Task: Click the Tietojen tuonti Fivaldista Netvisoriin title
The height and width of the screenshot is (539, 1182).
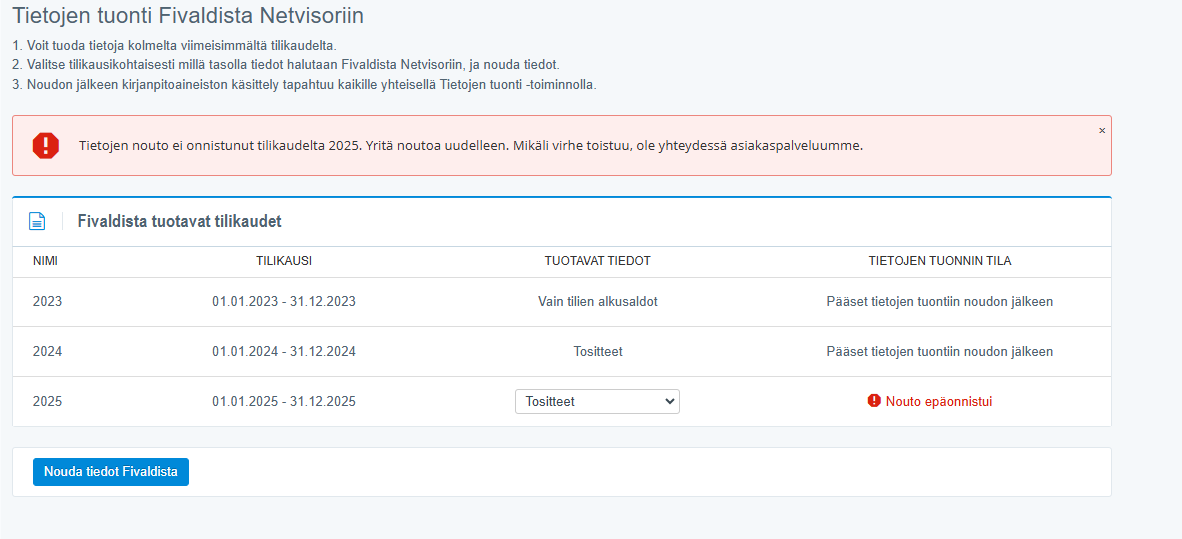Action: click(x=188, y=16)
